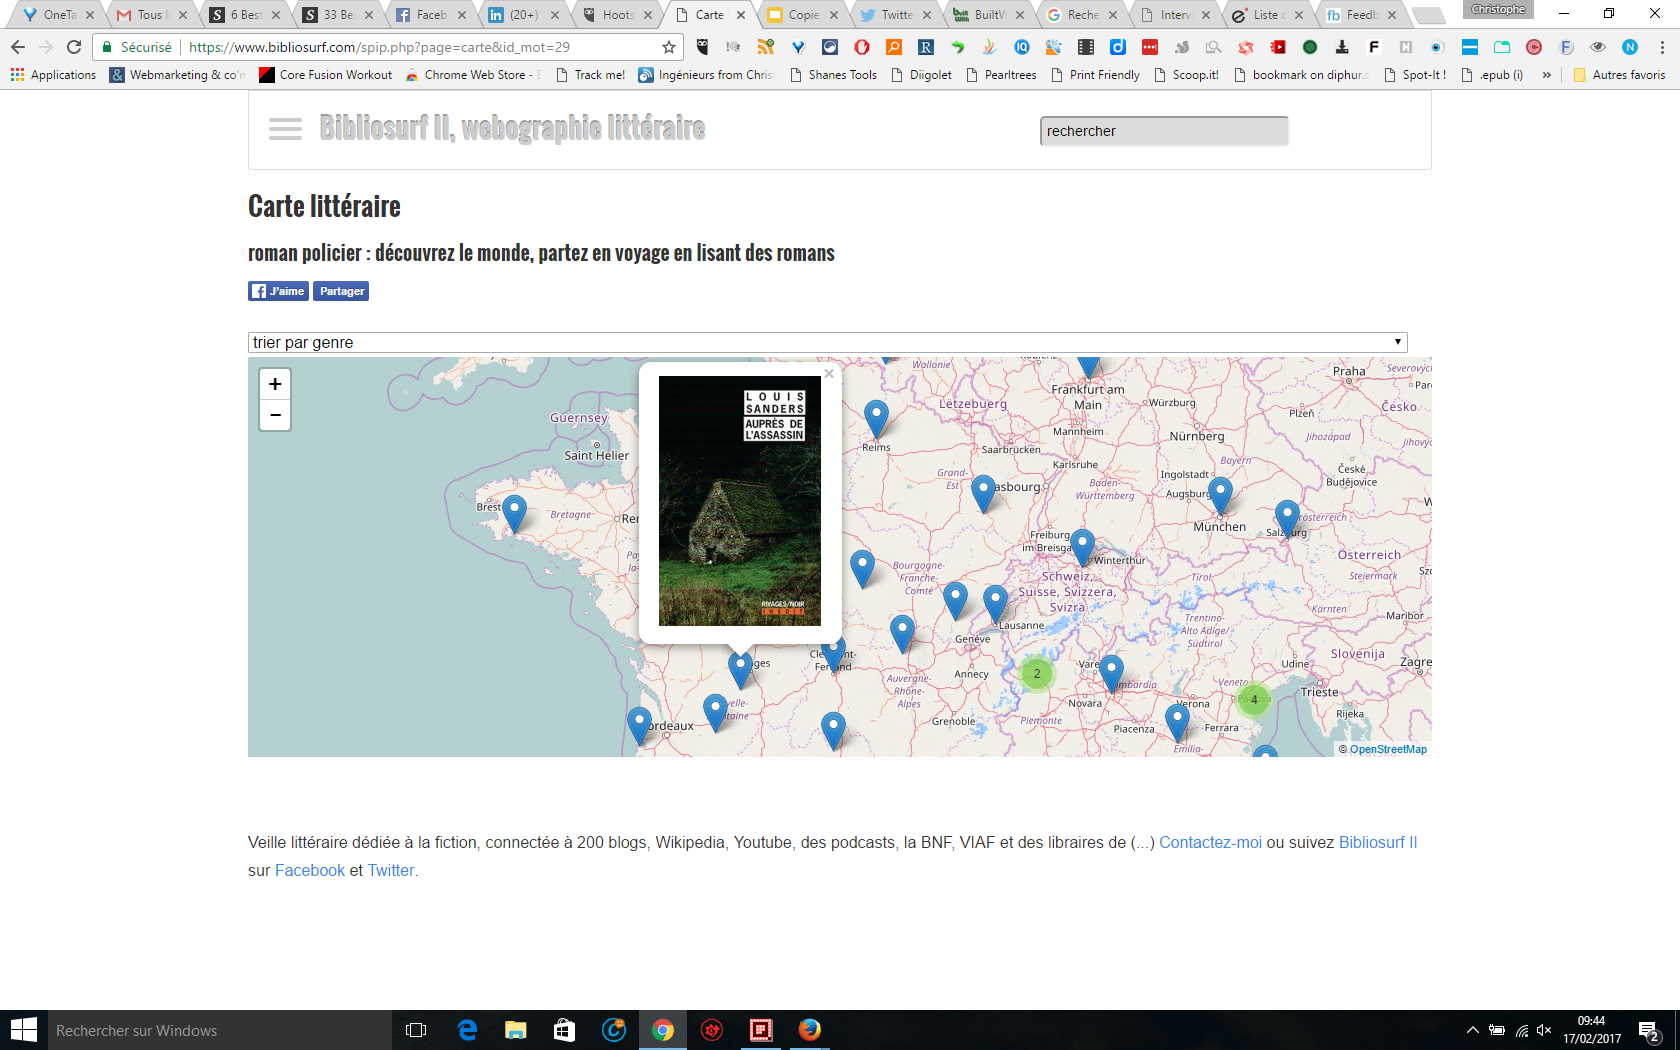1680x1050 pixels.
Task: Open the OpenStreetMap attribution link
Action: pos(1388,749)
